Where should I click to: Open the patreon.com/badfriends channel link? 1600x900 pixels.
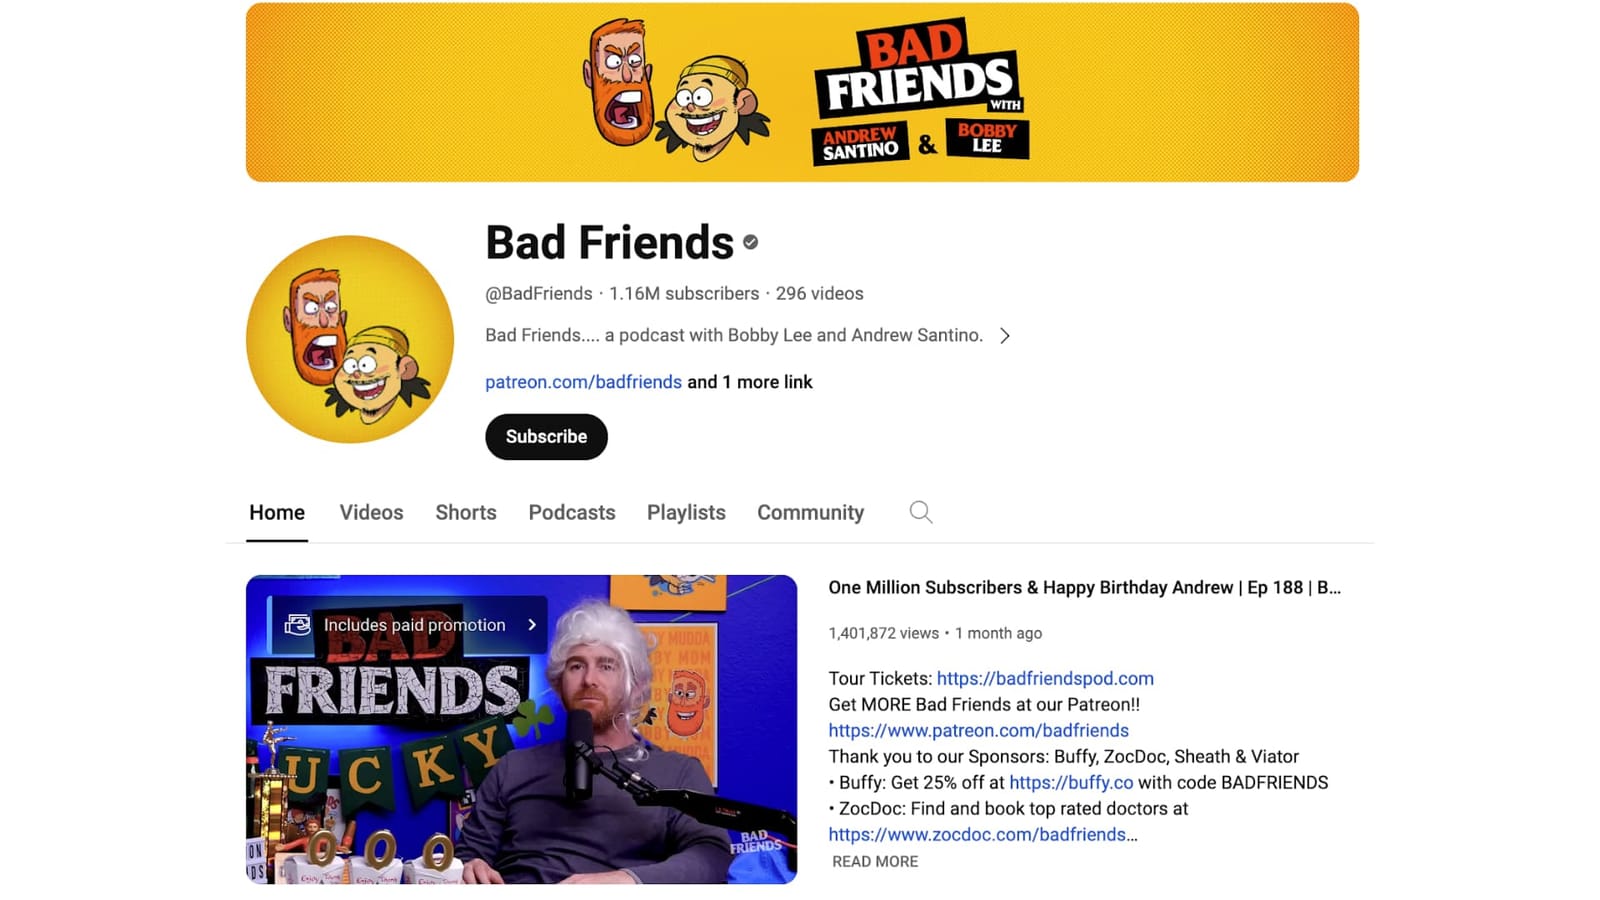tap(583, 382)
